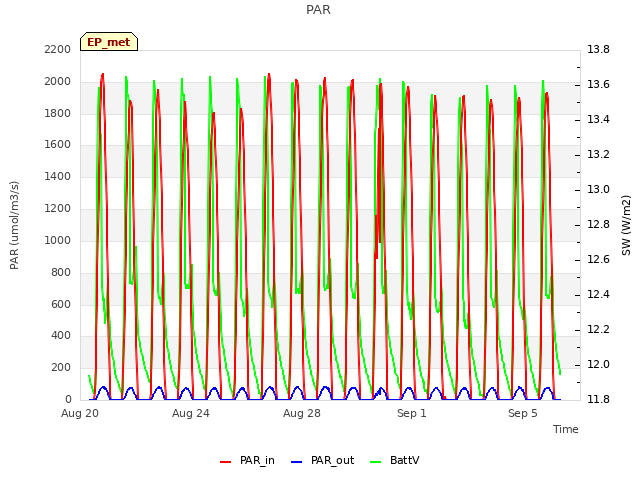Click the 13.8 right-axis tick label
The image size is (640, 480).
pyautogui.click(x=598, y=49)
